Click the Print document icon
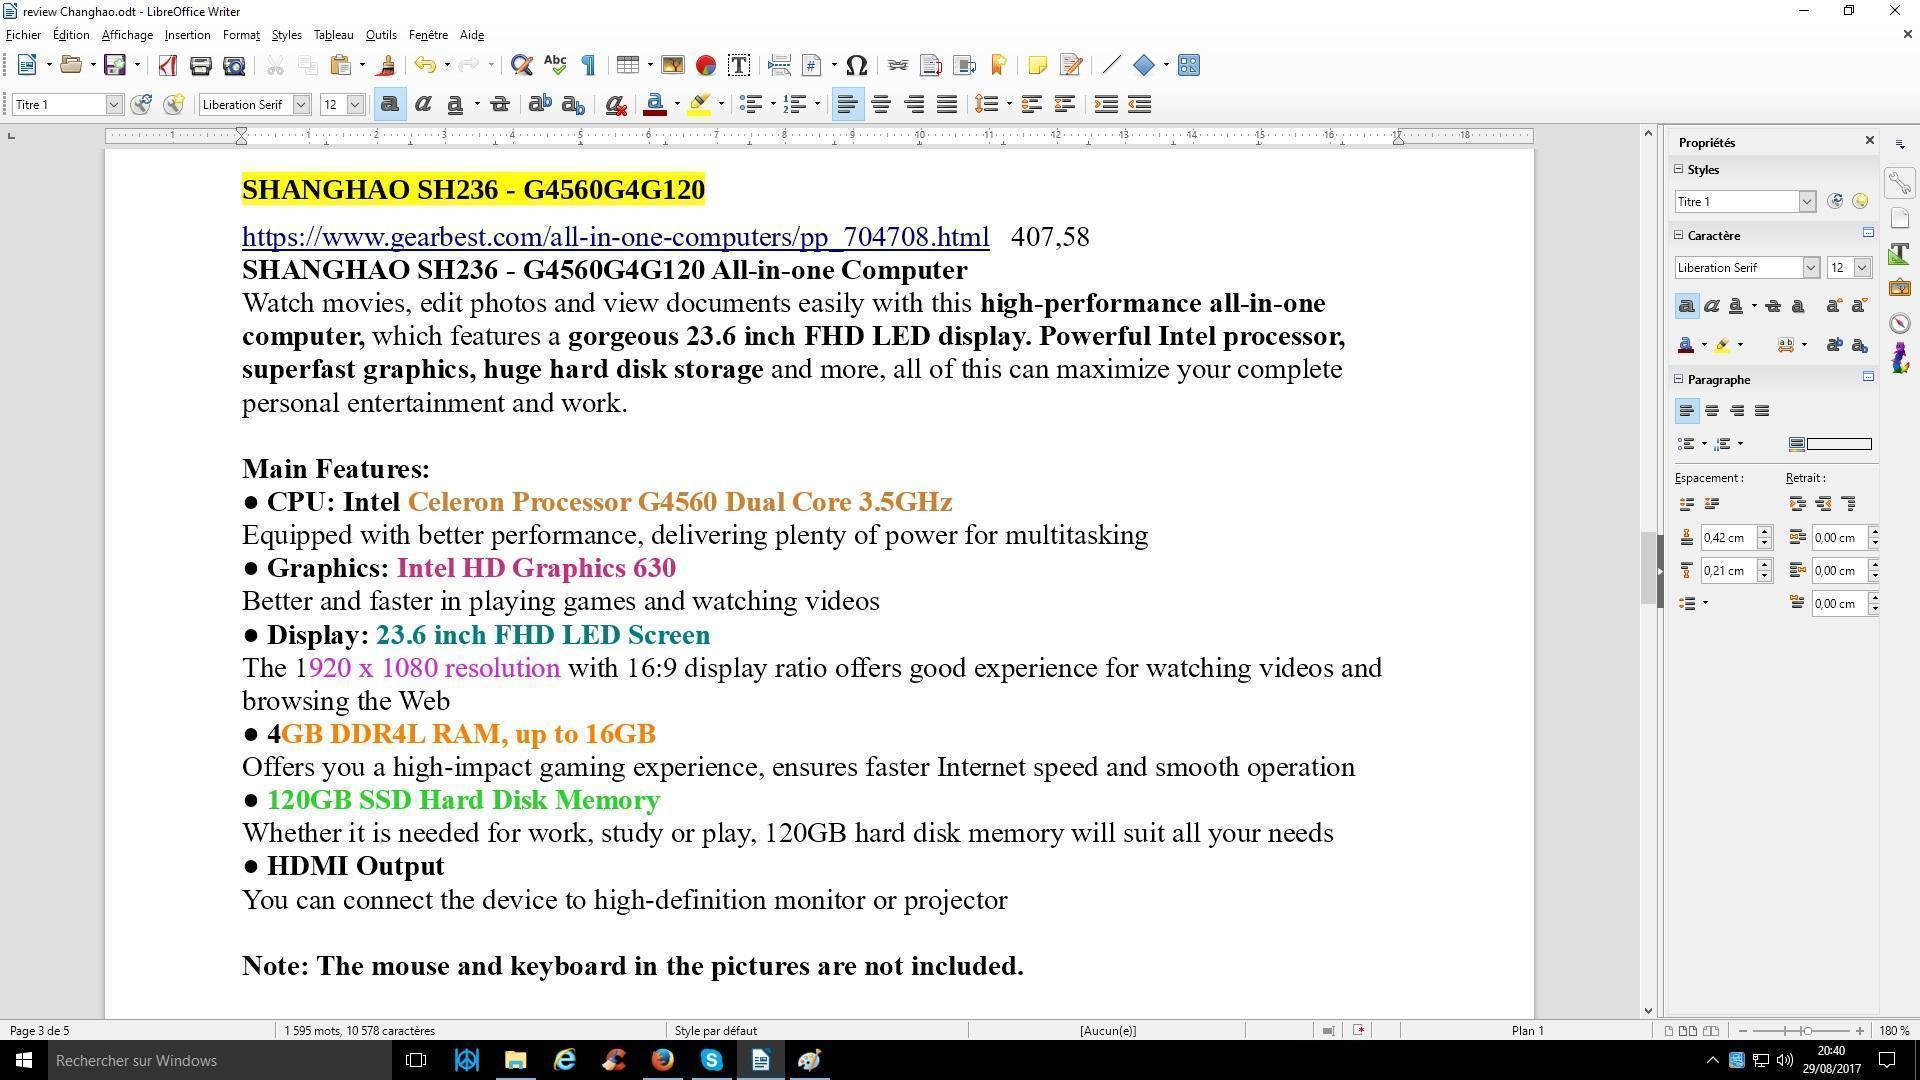 click(200, 66)
